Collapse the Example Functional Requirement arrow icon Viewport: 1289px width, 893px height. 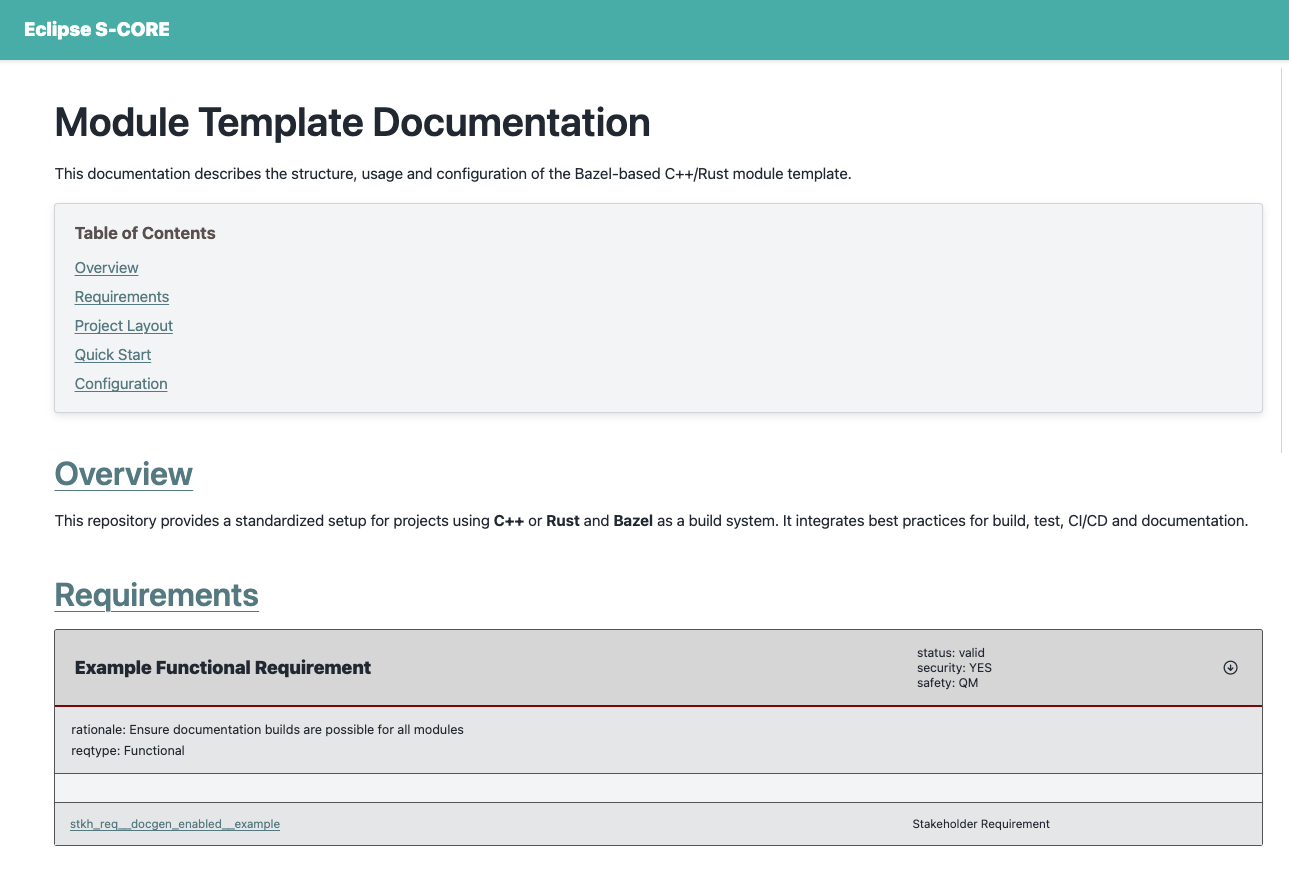tap(1230, 668)
